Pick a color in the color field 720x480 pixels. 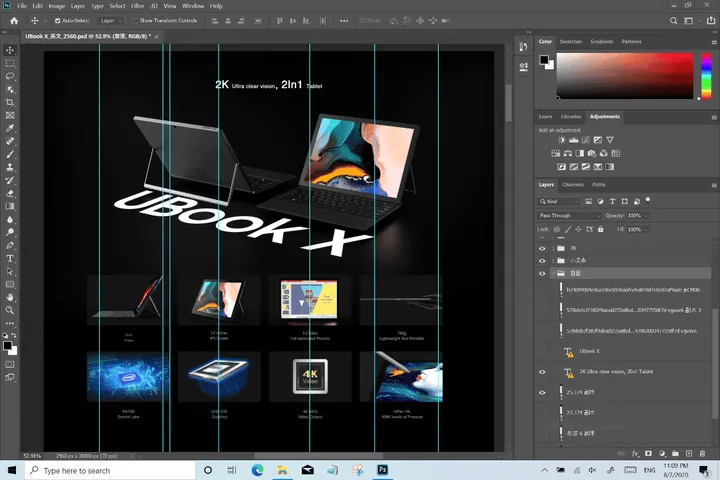click(625, 76)
